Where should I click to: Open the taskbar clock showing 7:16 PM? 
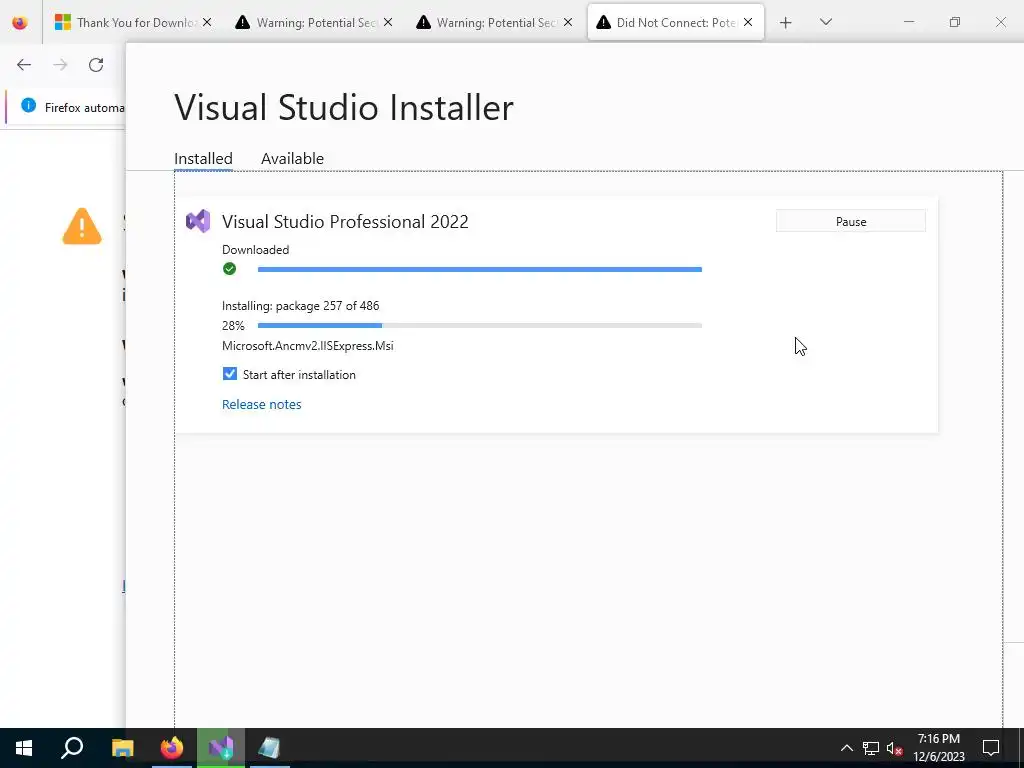coord(938,748)
